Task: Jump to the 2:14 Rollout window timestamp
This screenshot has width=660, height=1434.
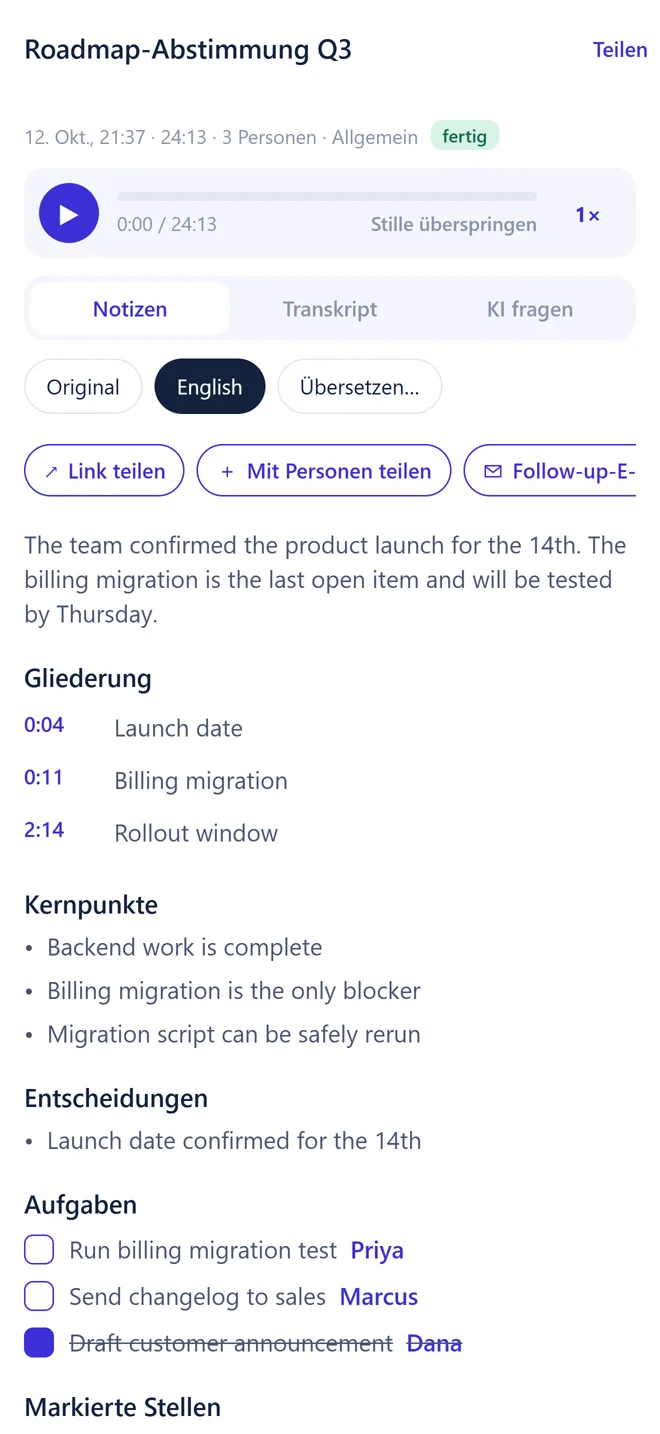Action: tap(44, 830)
